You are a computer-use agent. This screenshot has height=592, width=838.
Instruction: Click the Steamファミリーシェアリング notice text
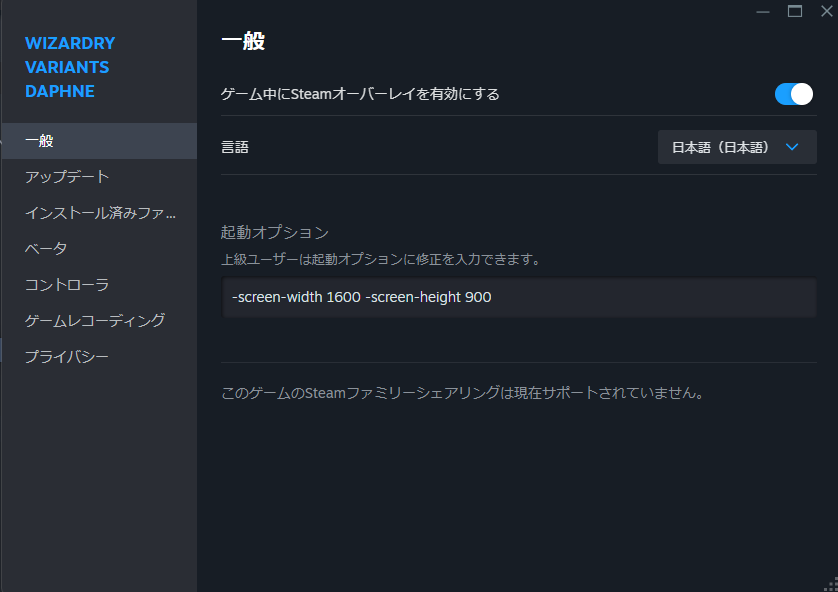pyautogui.click(x=463, y=393)
